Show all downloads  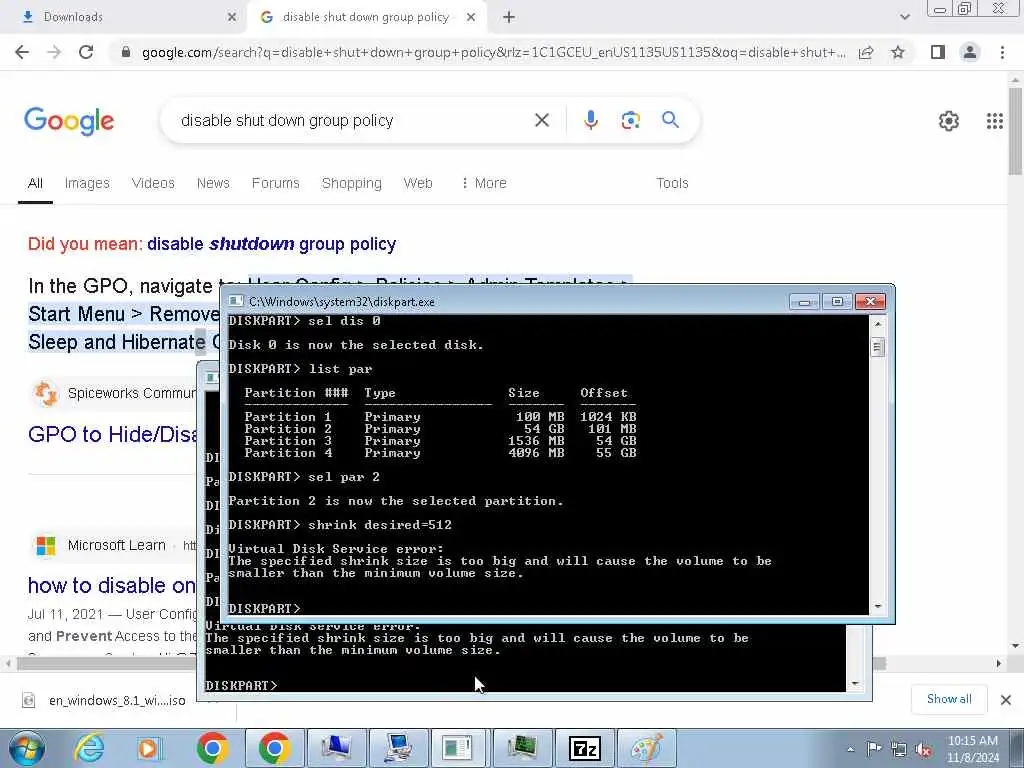tap(949, 699)
